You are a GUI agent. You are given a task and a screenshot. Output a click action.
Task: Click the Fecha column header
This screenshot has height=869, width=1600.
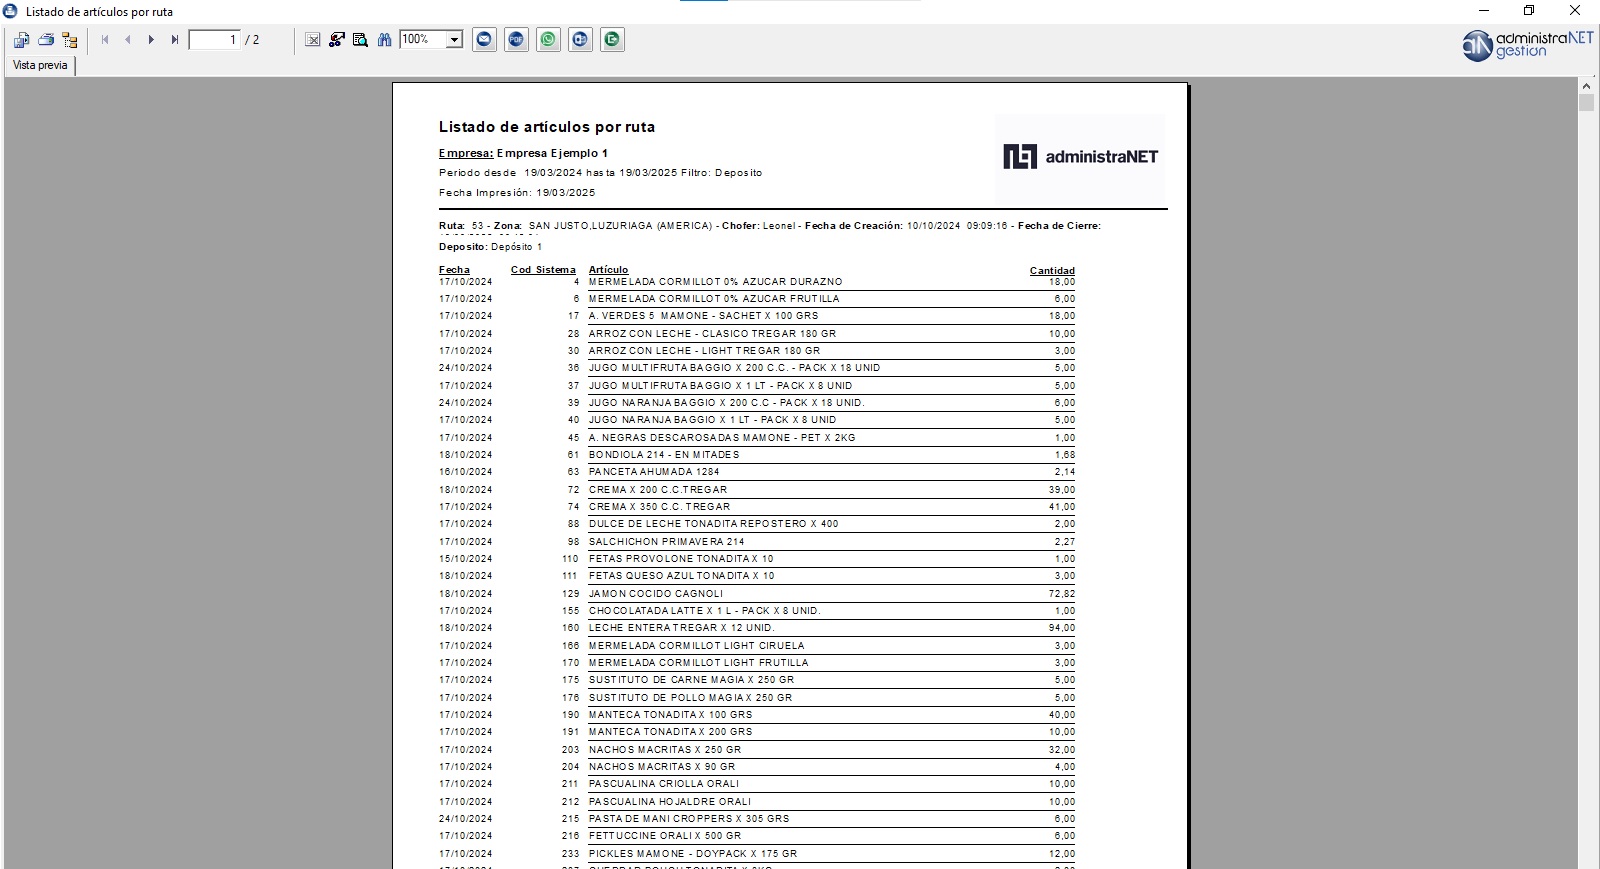[x=454, y=270]
